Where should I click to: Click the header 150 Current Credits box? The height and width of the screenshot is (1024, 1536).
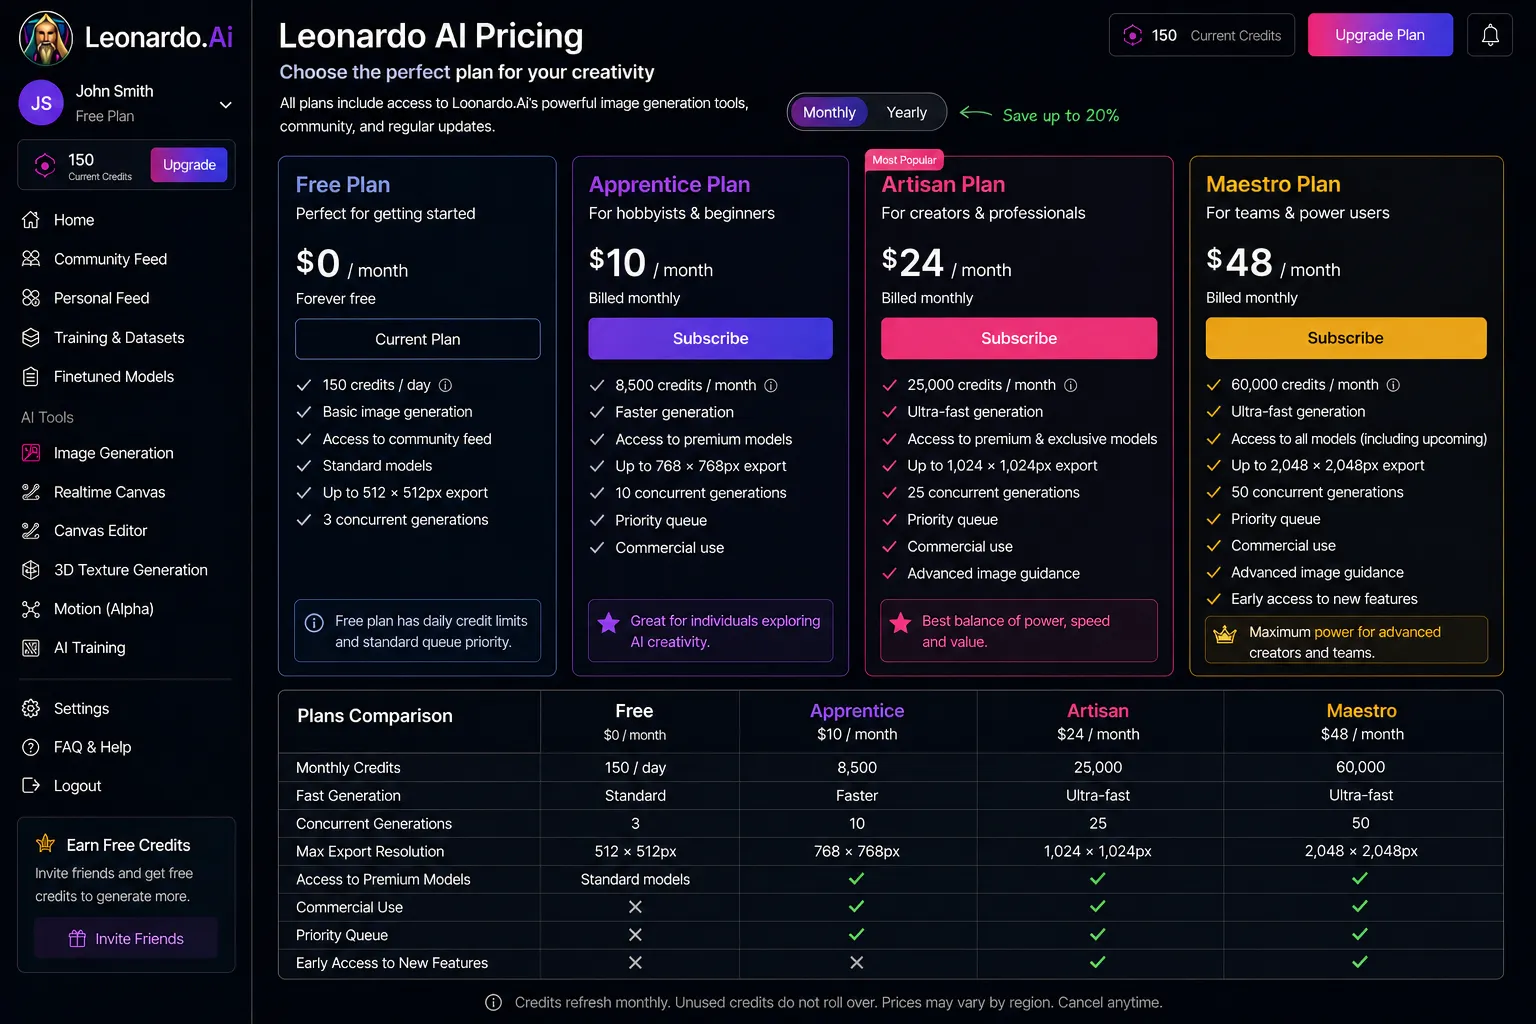point(1202,35)
